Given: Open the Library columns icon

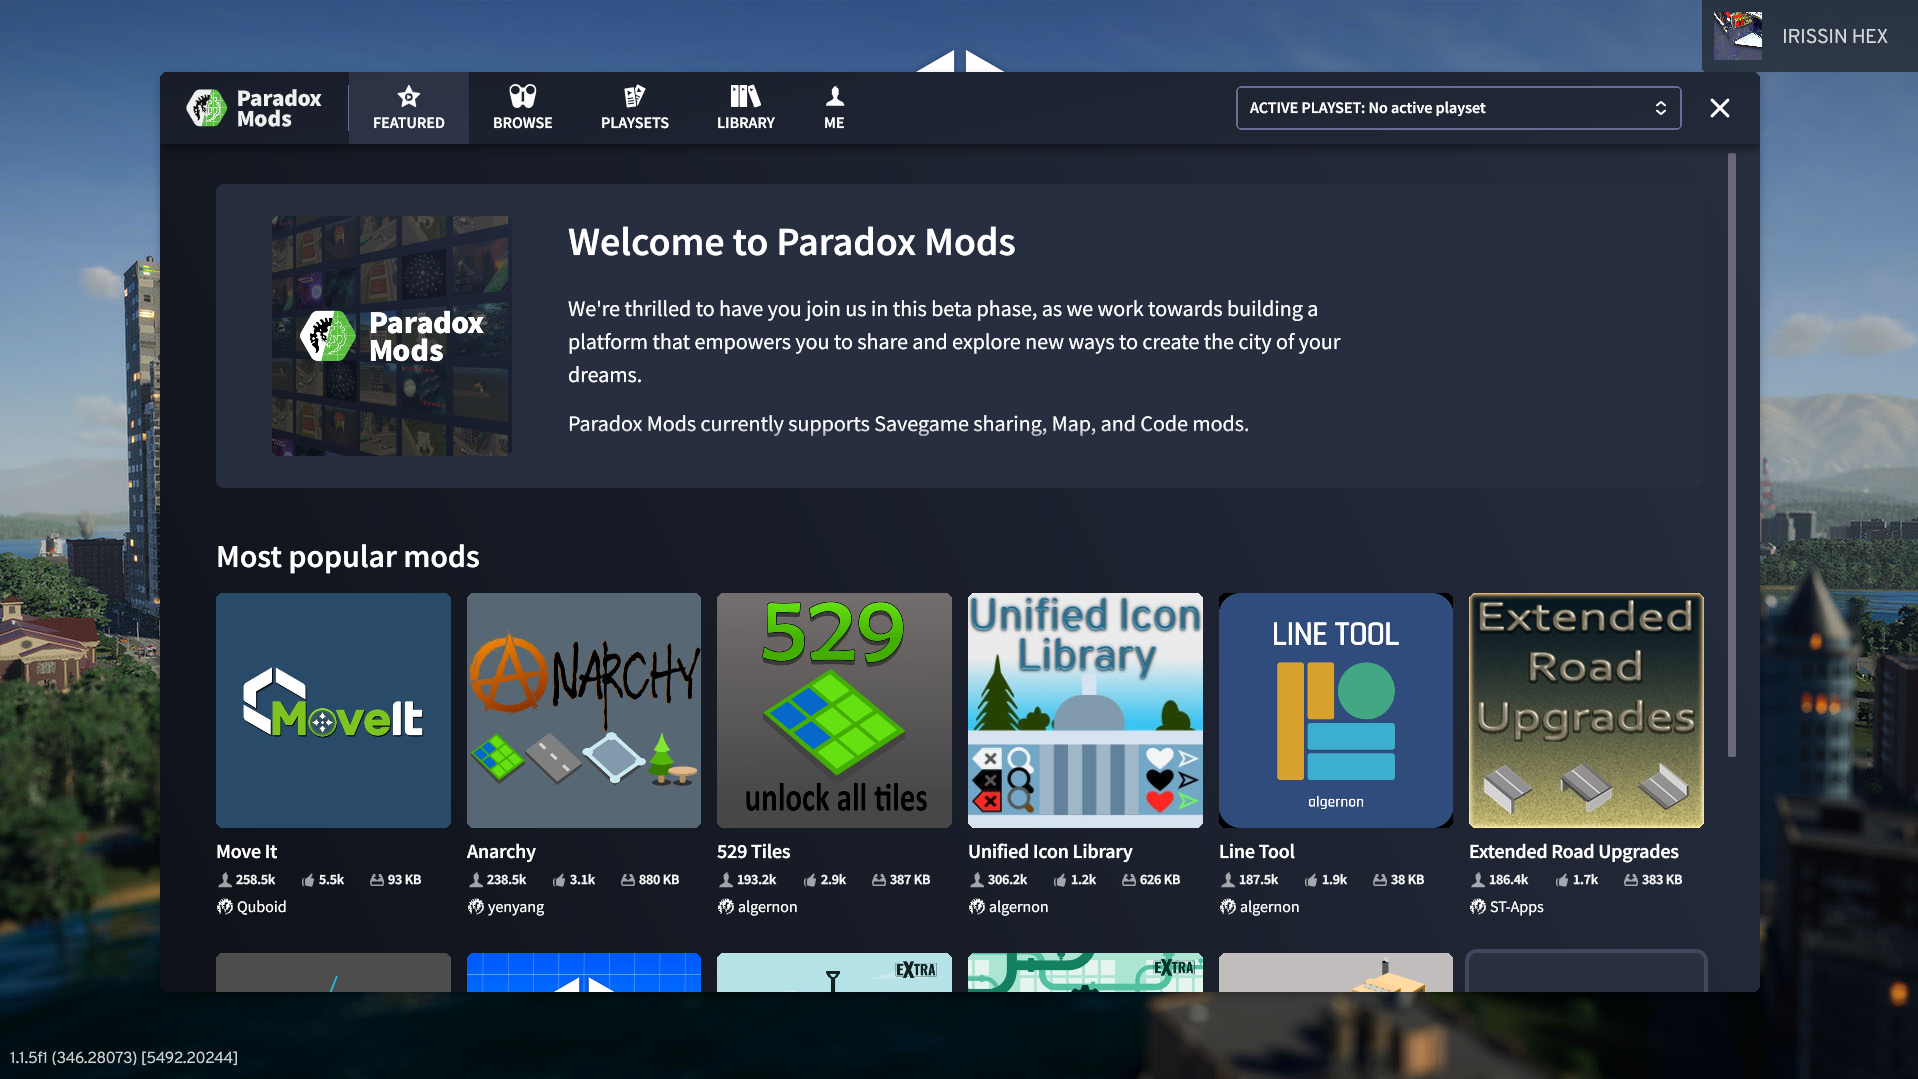Looking at the screenshot, I should click(x=745, y=96).
